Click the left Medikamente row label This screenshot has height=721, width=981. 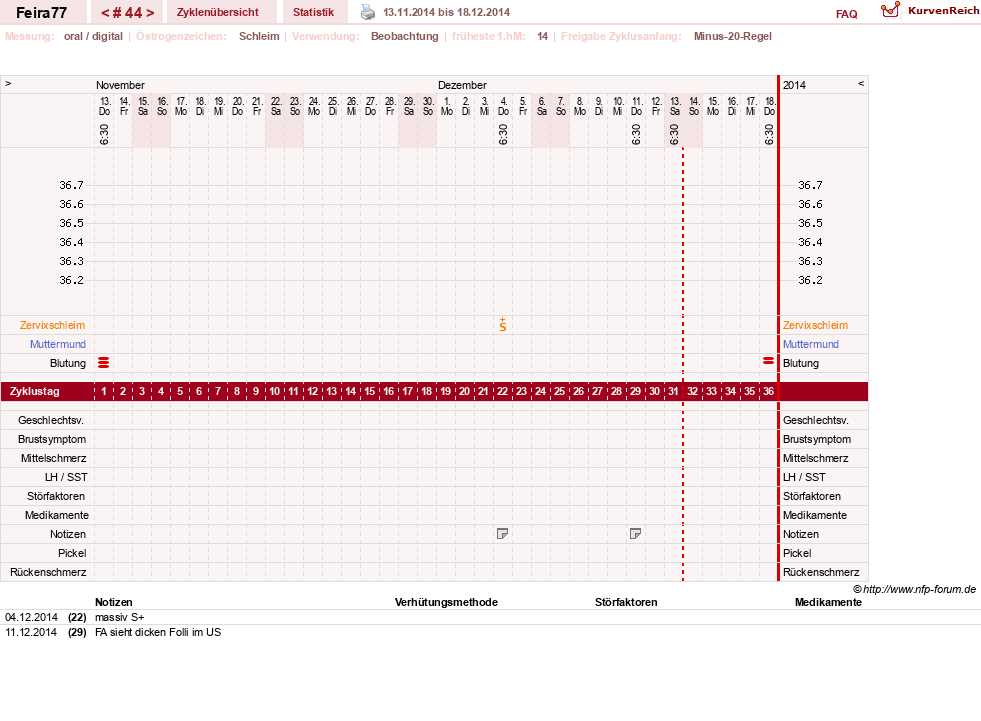(x=56, y=515)
